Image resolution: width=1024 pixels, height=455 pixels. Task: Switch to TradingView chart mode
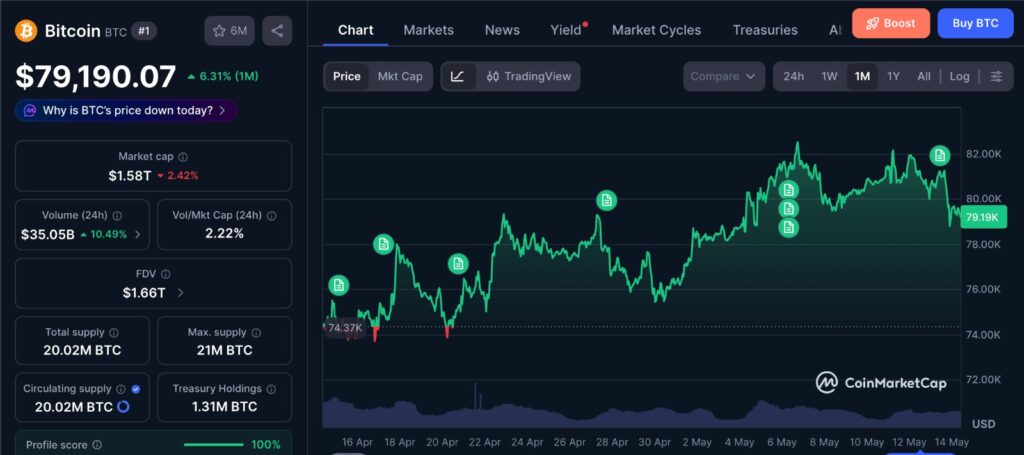528,76
